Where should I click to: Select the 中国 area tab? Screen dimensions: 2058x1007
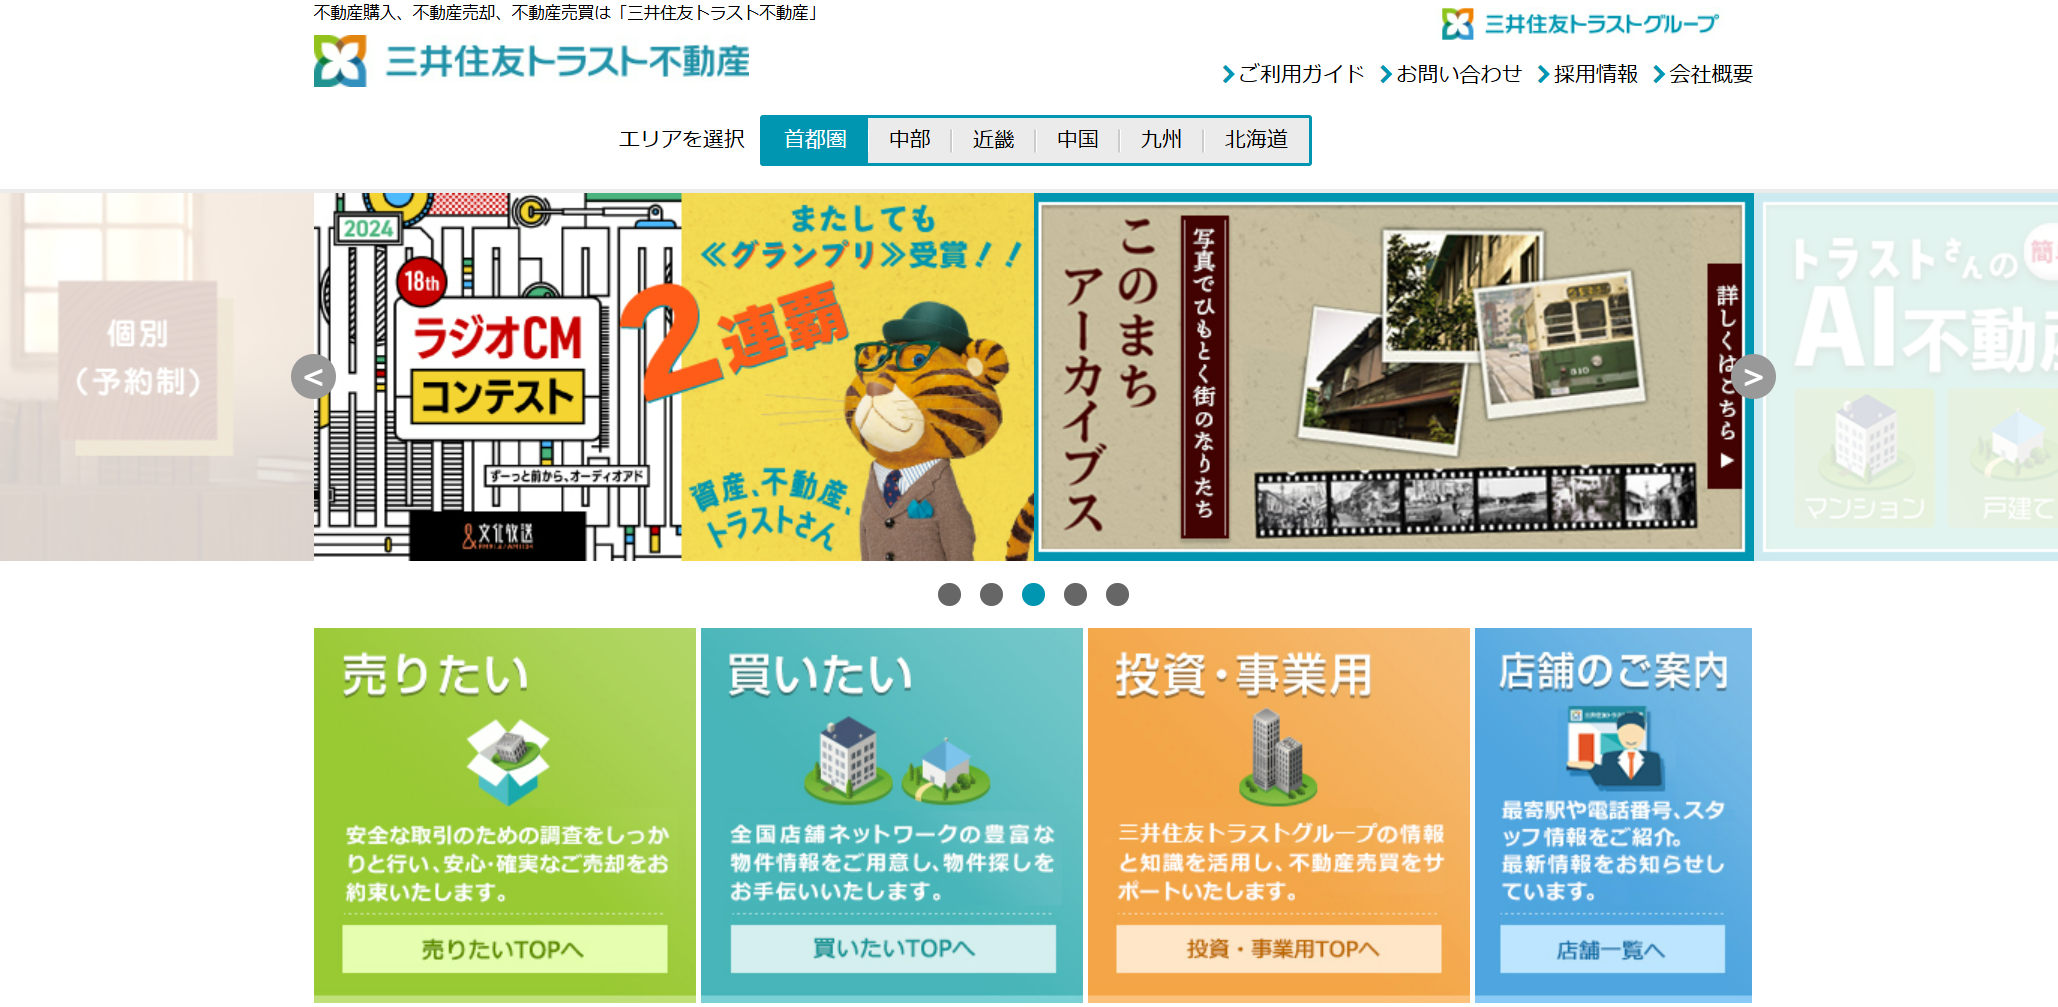tap(1077, 140)
